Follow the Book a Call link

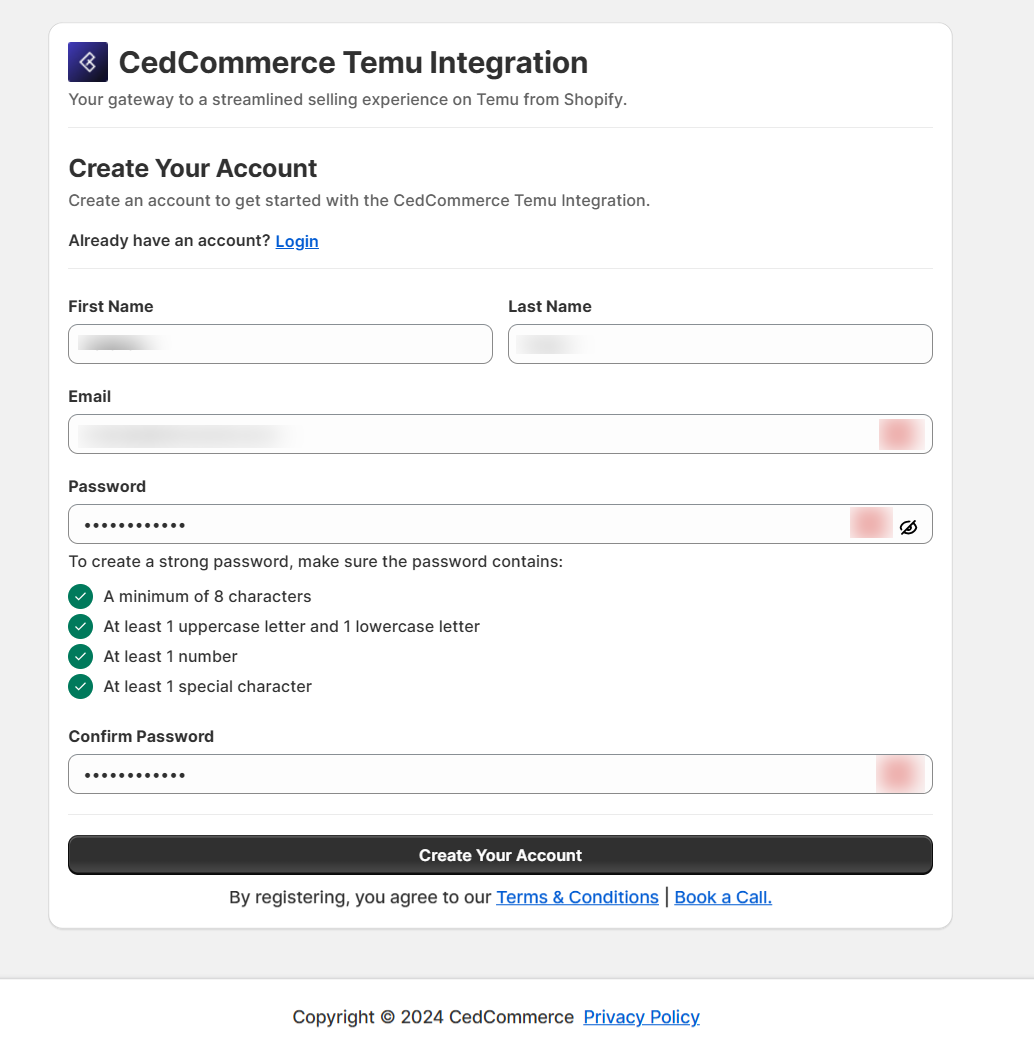coord(723,897)
